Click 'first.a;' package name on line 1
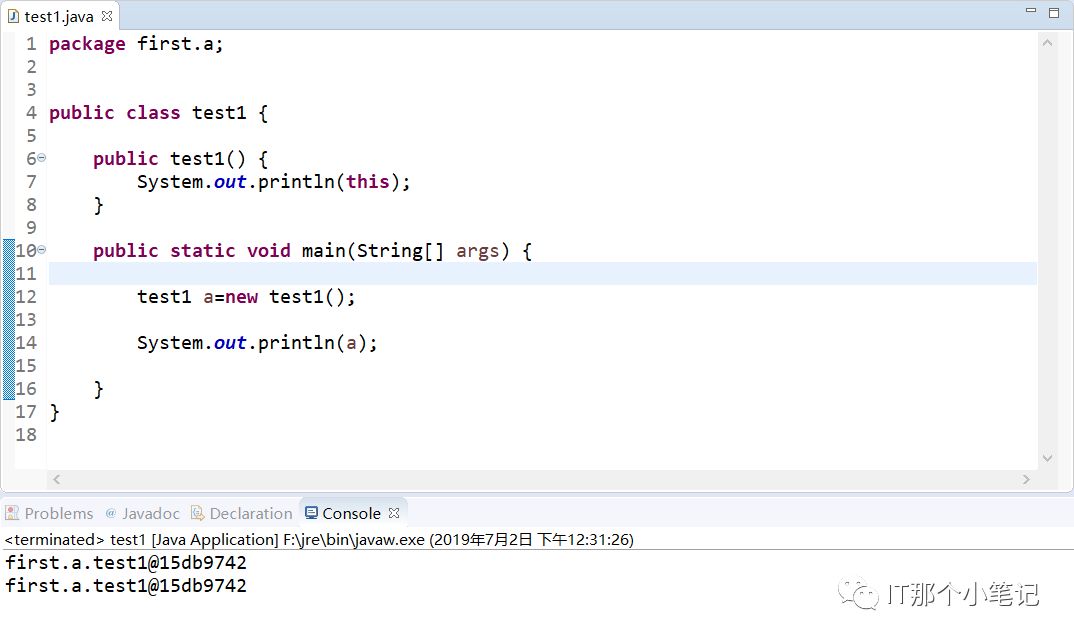This screenshot has height=641, width=1074. 180,44
